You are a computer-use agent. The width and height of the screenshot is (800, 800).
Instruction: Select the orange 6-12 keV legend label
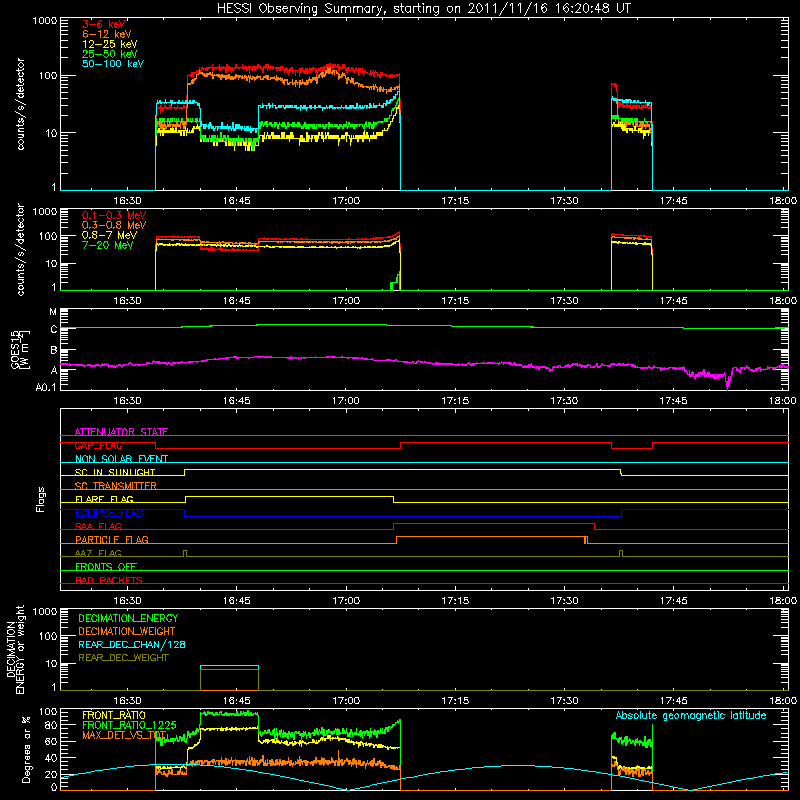click(x=107, y=34)
